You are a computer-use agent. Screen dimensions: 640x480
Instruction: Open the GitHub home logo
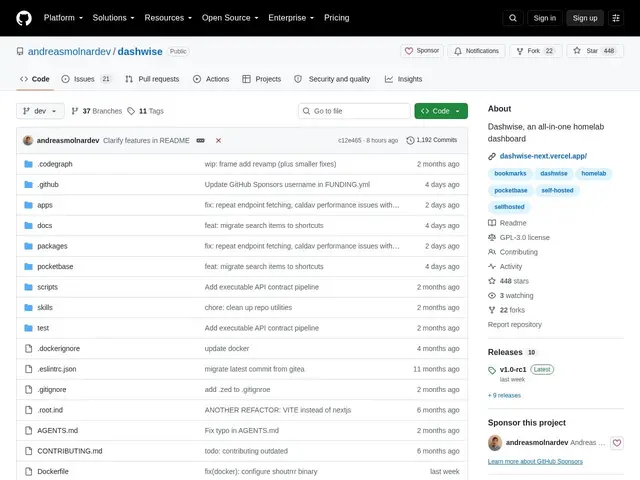pos(24,18)
